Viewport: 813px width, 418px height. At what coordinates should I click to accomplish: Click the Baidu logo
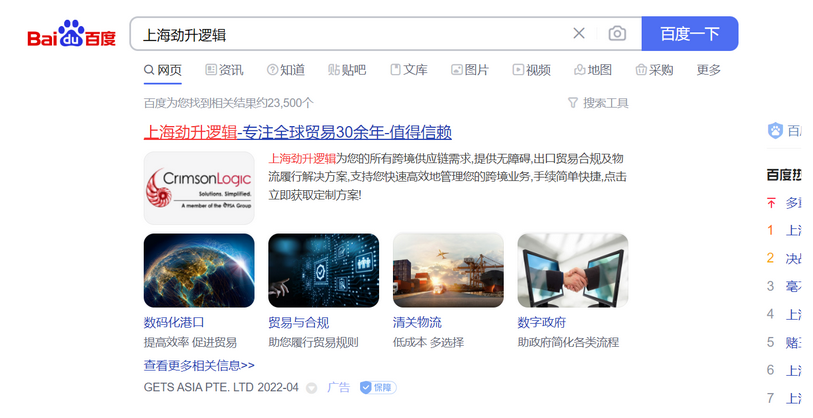72,34
